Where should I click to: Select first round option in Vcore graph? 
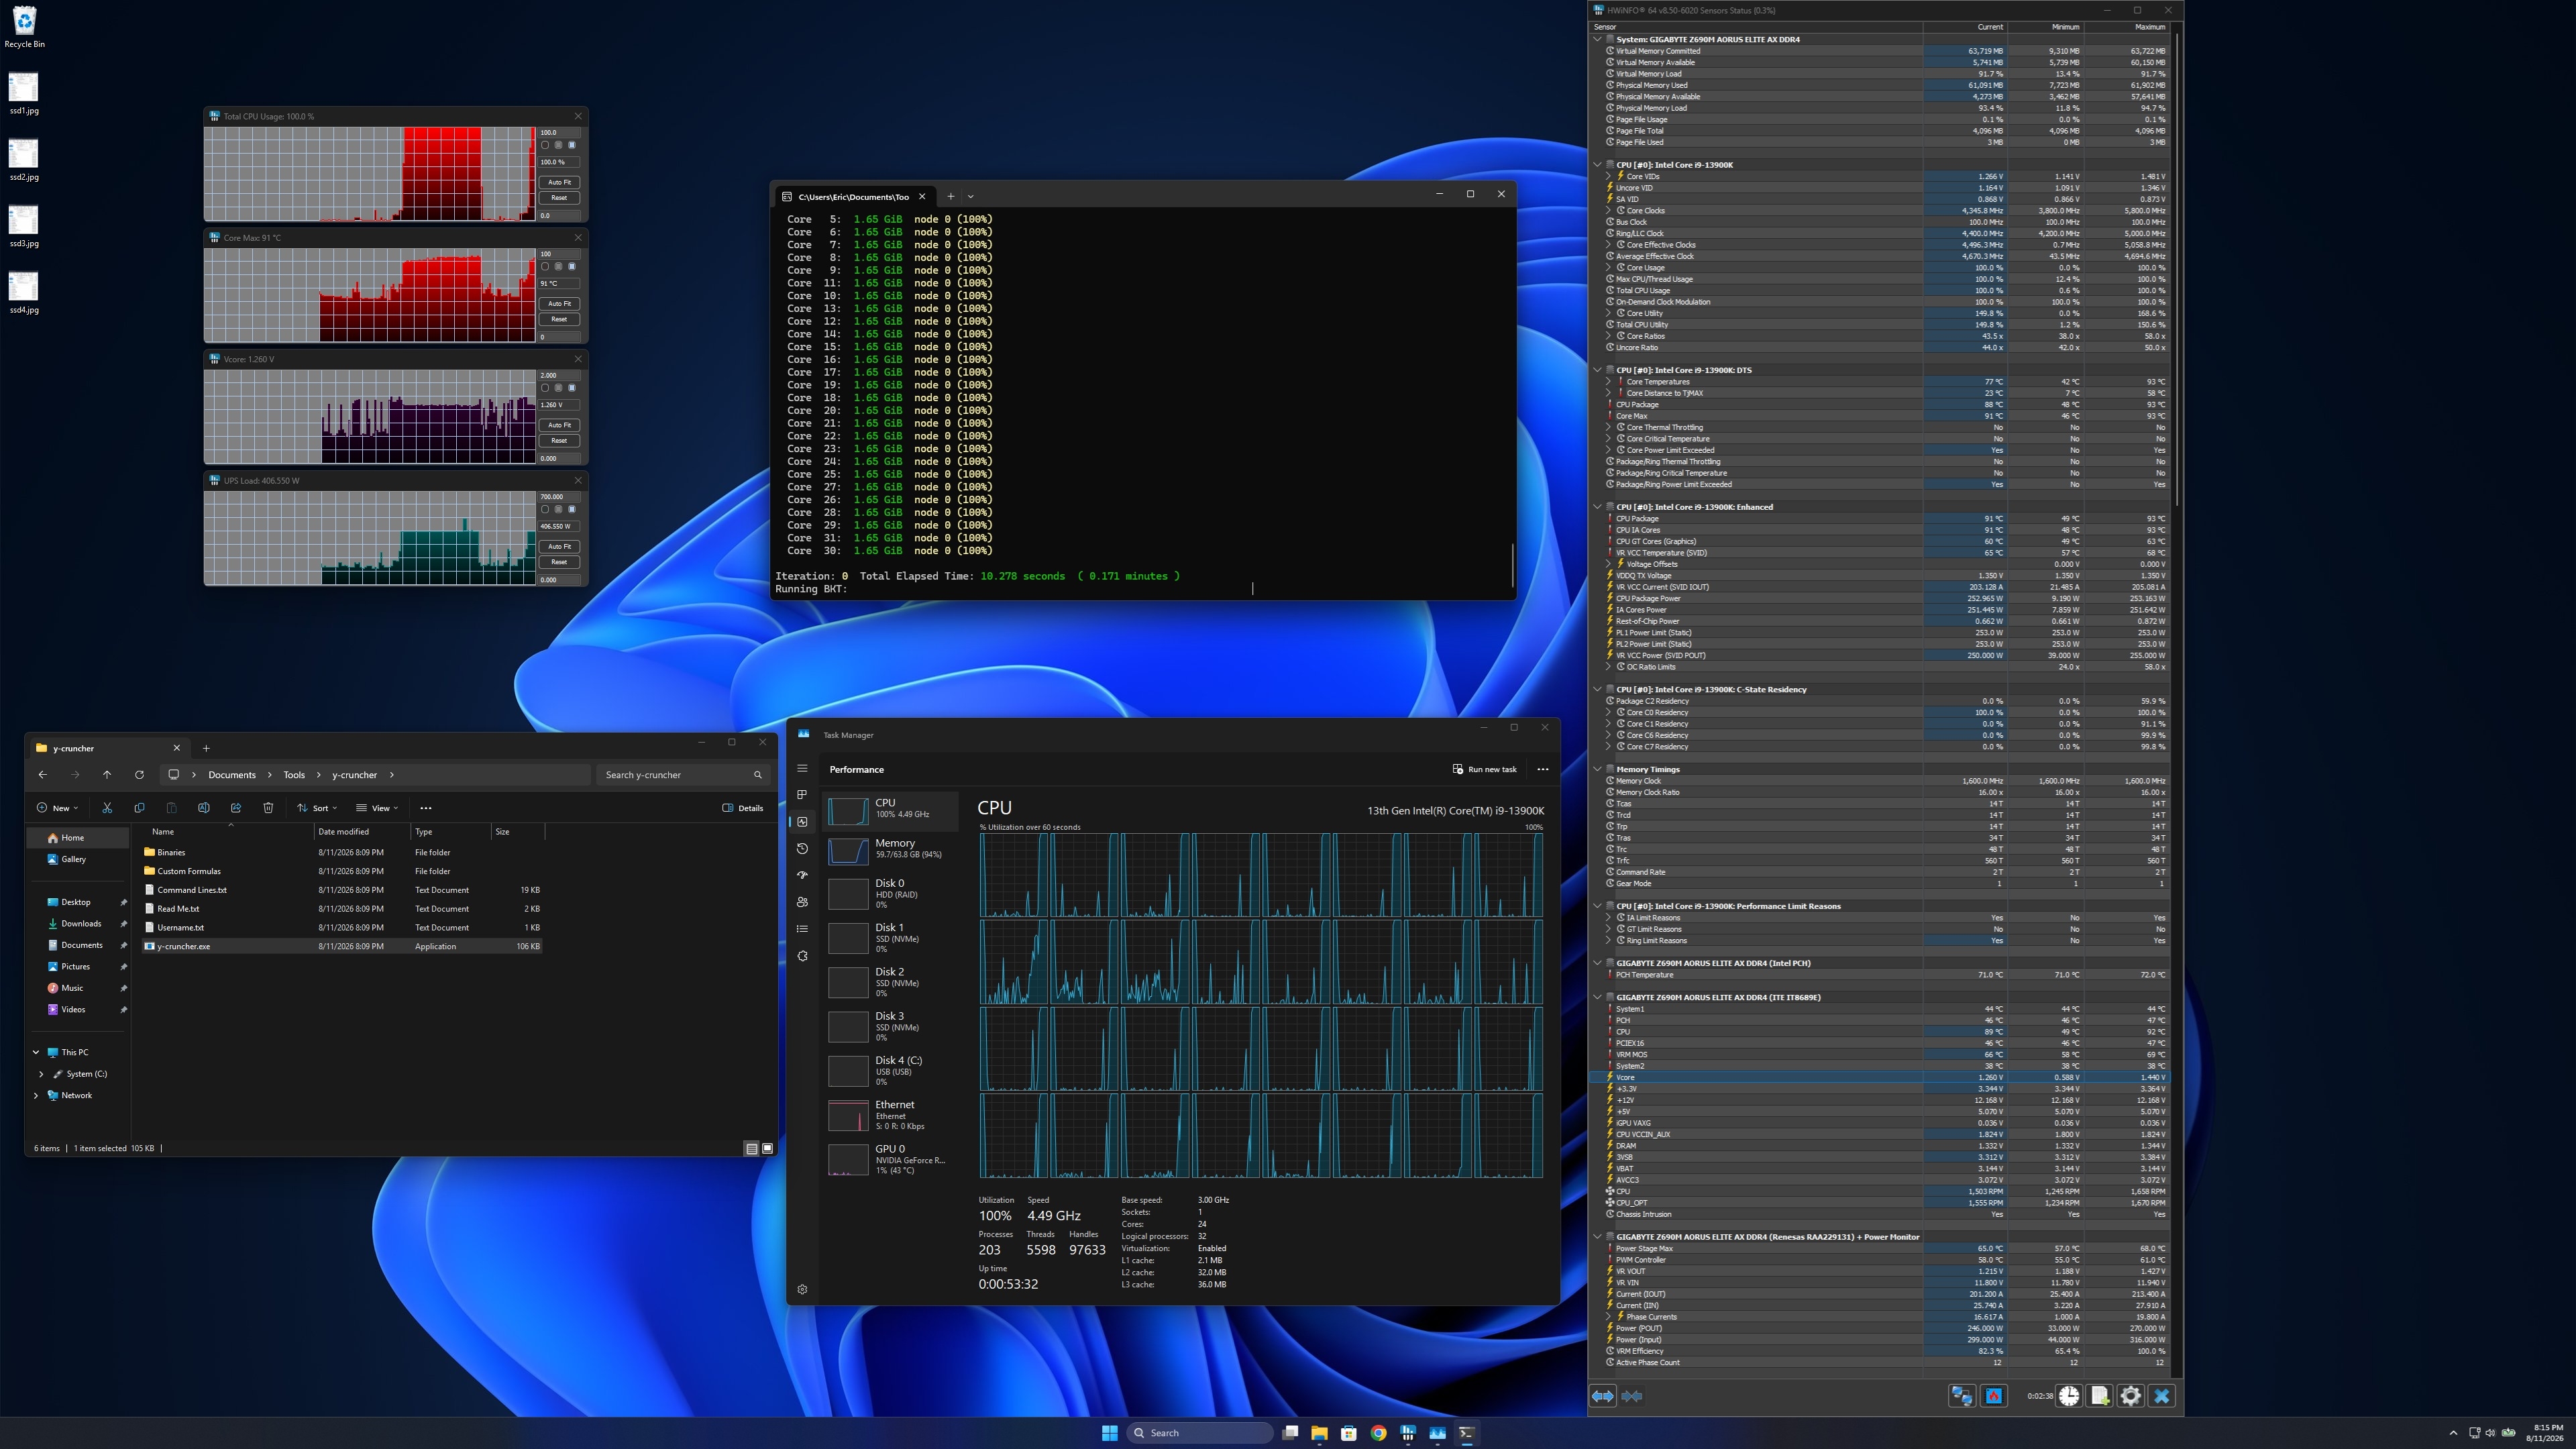tap(545, 388)
